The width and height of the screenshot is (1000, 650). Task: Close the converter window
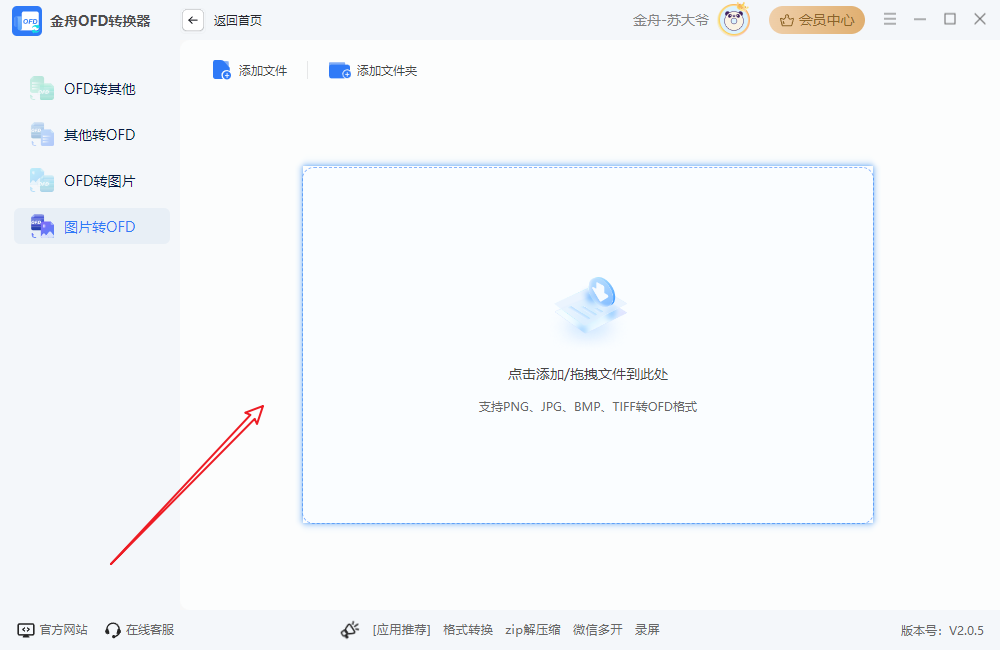[x=980, y=19]
